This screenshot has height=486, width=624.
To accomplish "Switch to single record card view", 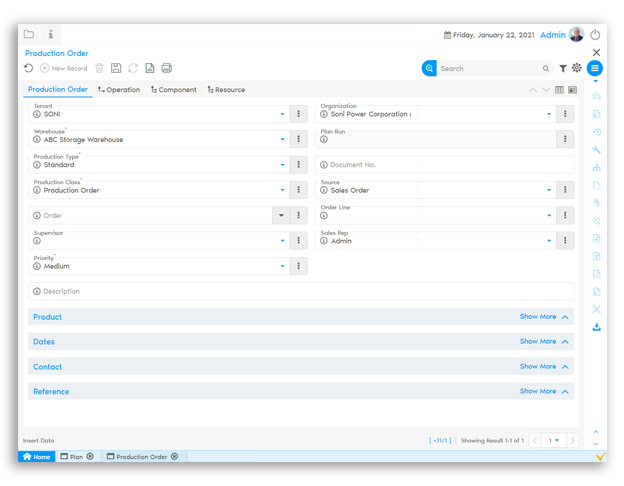I will click(x=572, y=90).
